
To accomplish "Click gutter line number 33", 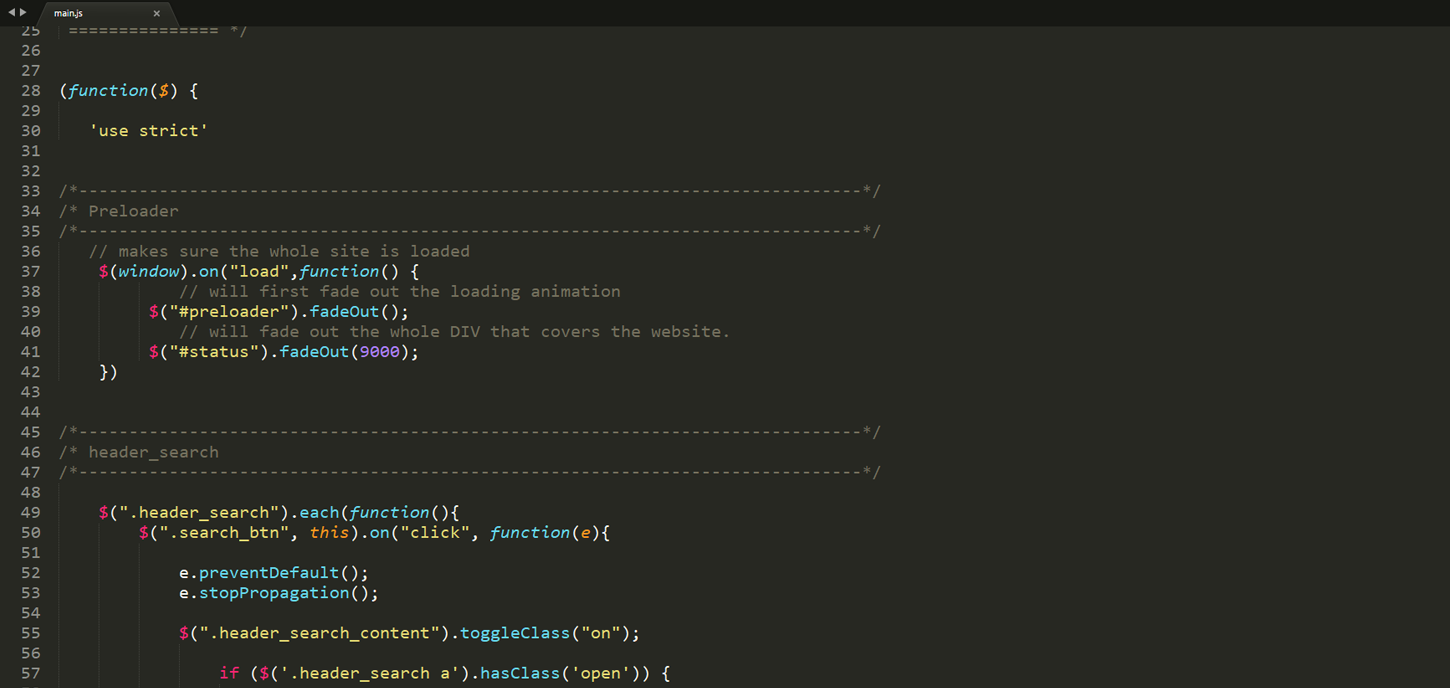I will point(30,191).
